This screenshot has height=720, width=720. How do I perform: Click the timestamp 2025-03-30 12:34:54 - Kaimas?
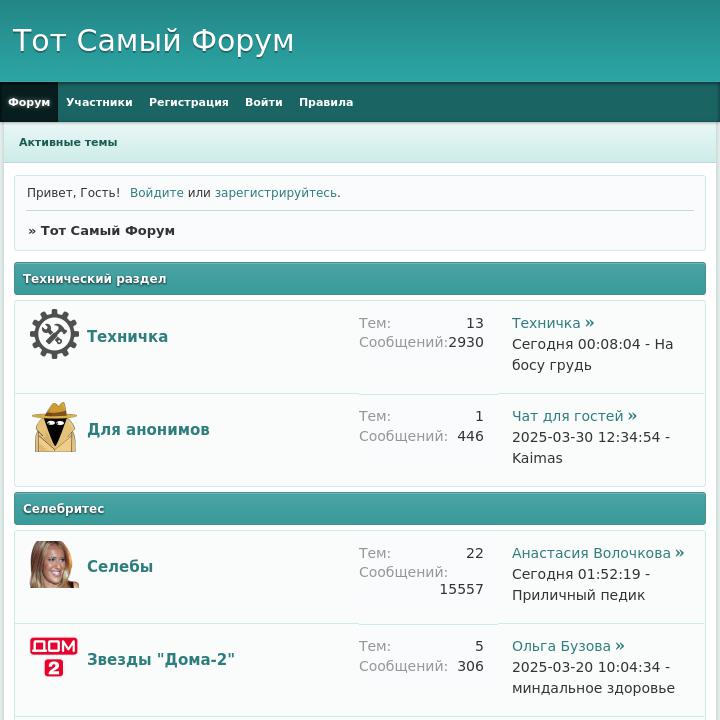(x=591, y=447)
